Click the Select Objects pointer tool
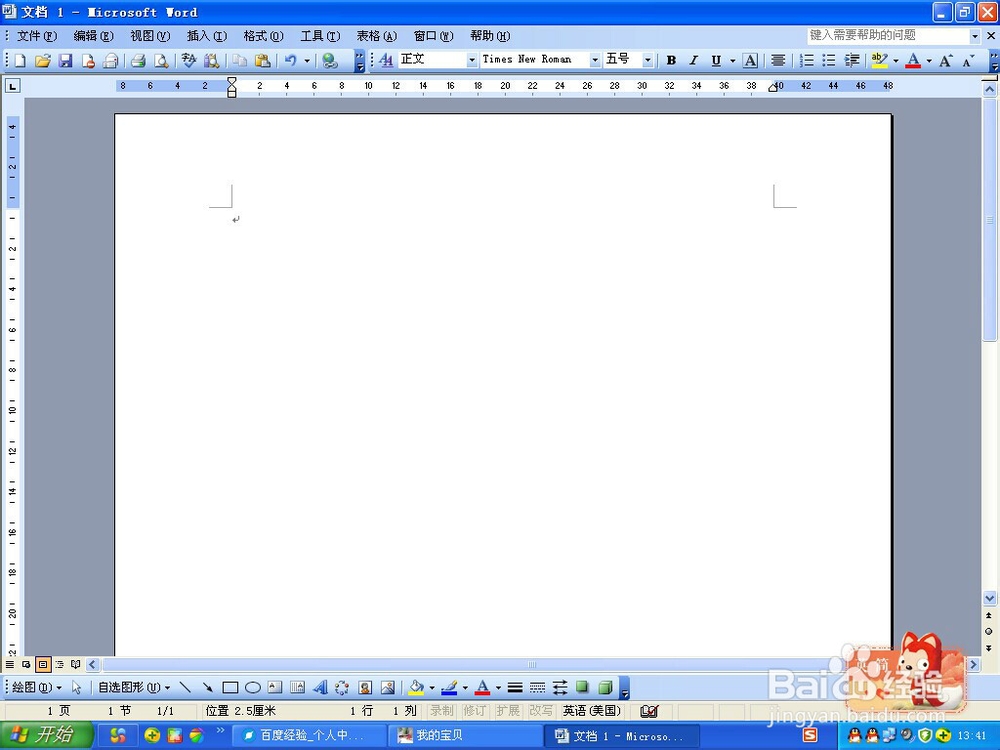Screen dimensions: 1000x750 pyautogui.click(x=77, y=687)
